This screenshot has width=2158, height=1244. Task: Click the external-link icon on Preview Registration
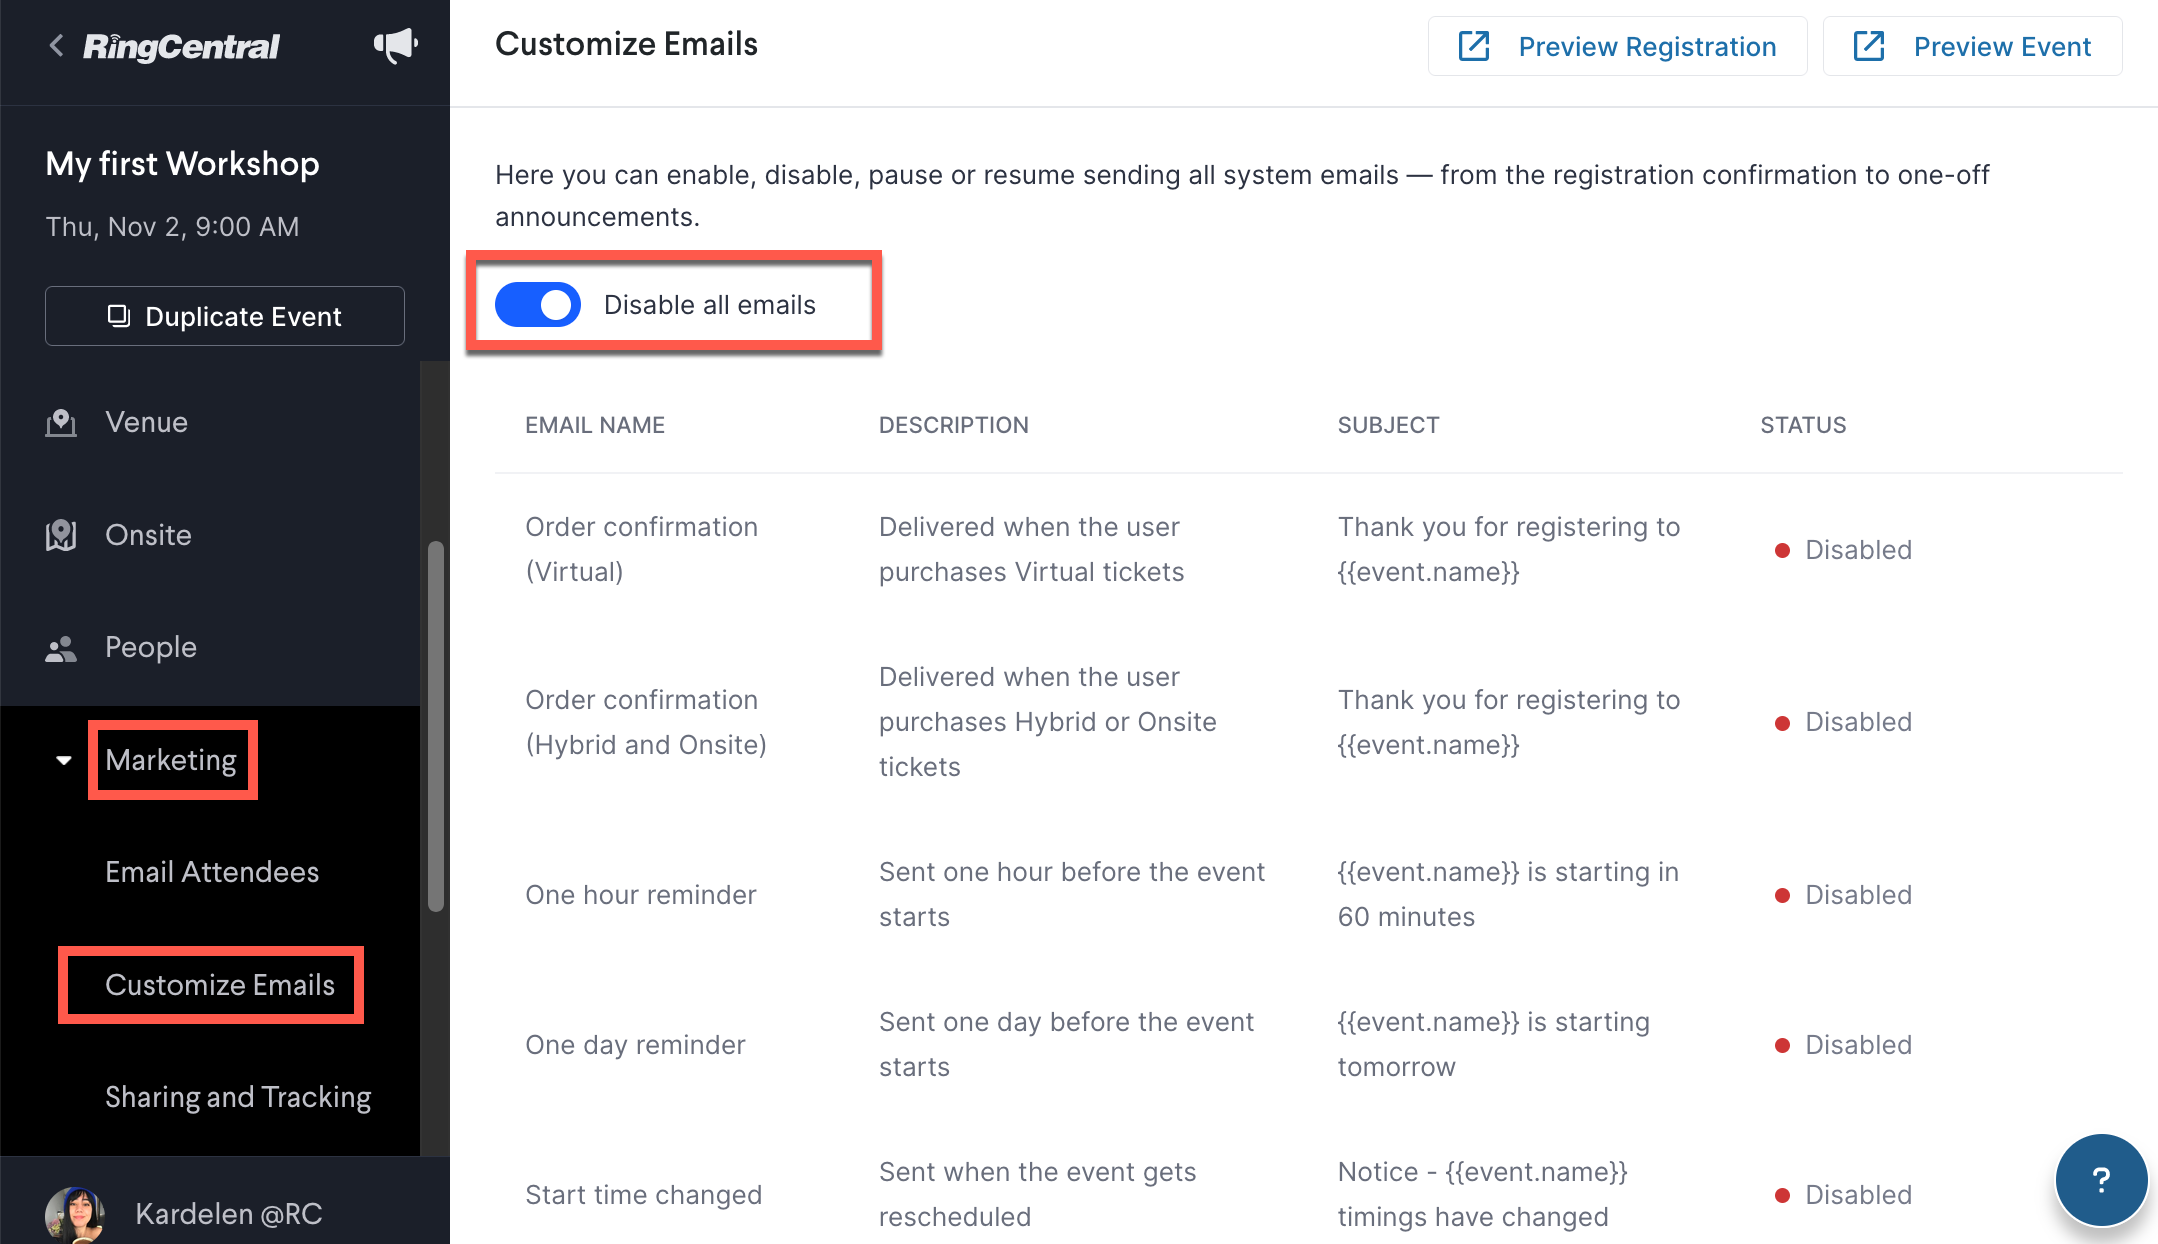click(1474, 46)
